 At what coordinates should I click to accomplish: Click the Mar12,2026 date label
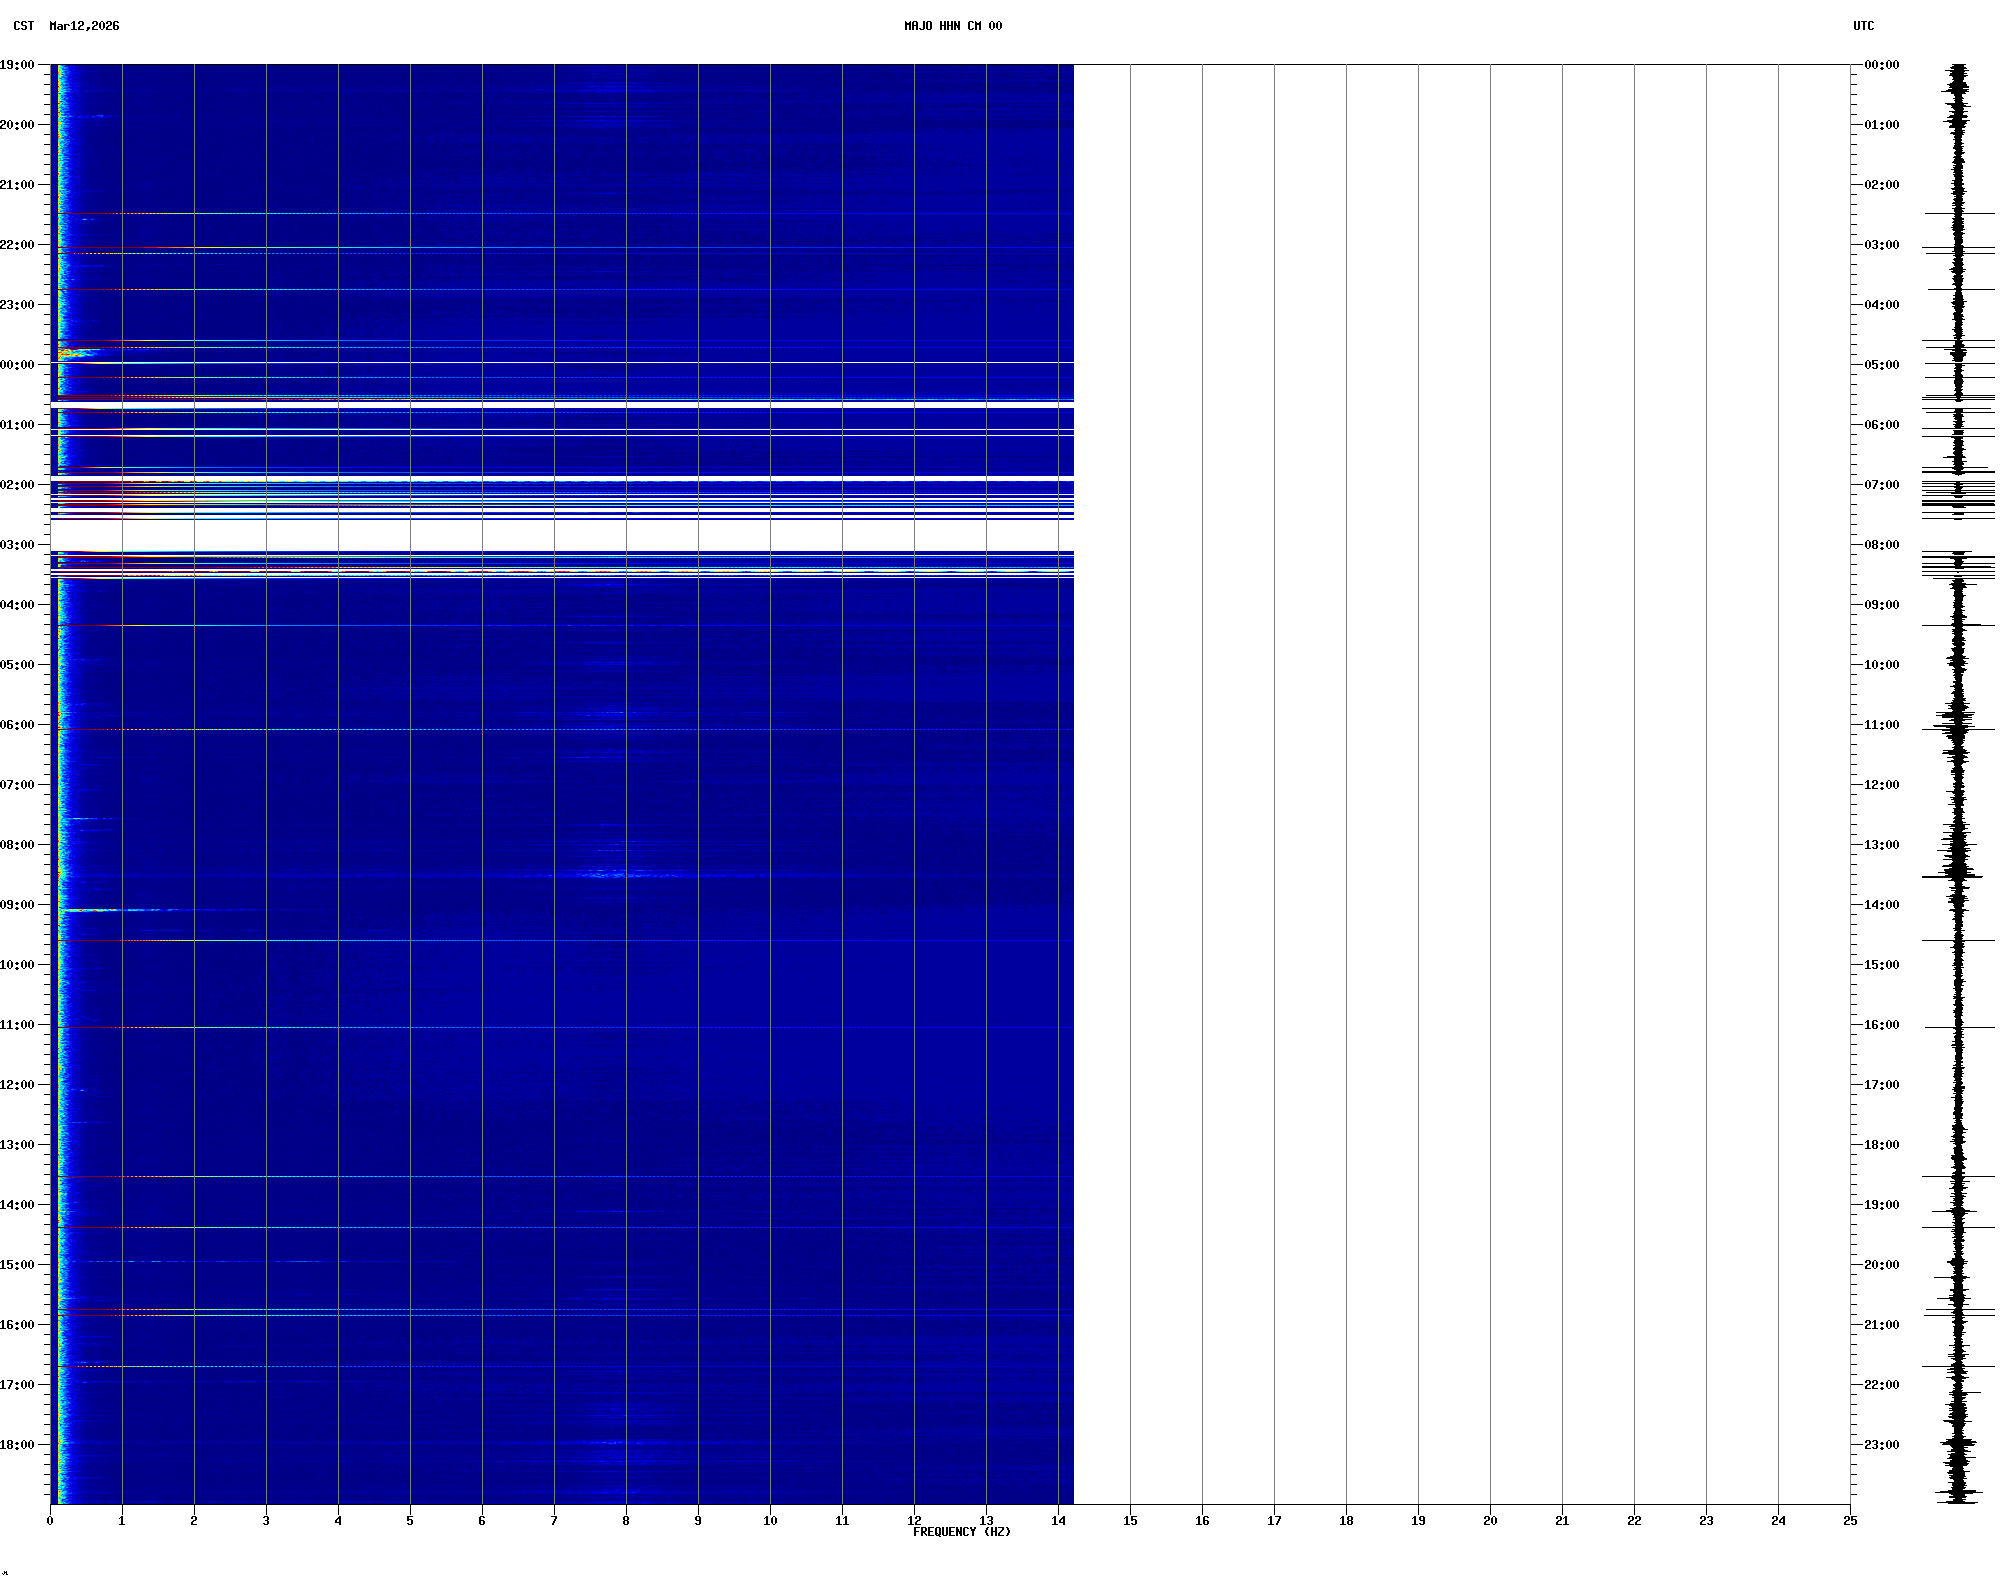tap(84, 26)
